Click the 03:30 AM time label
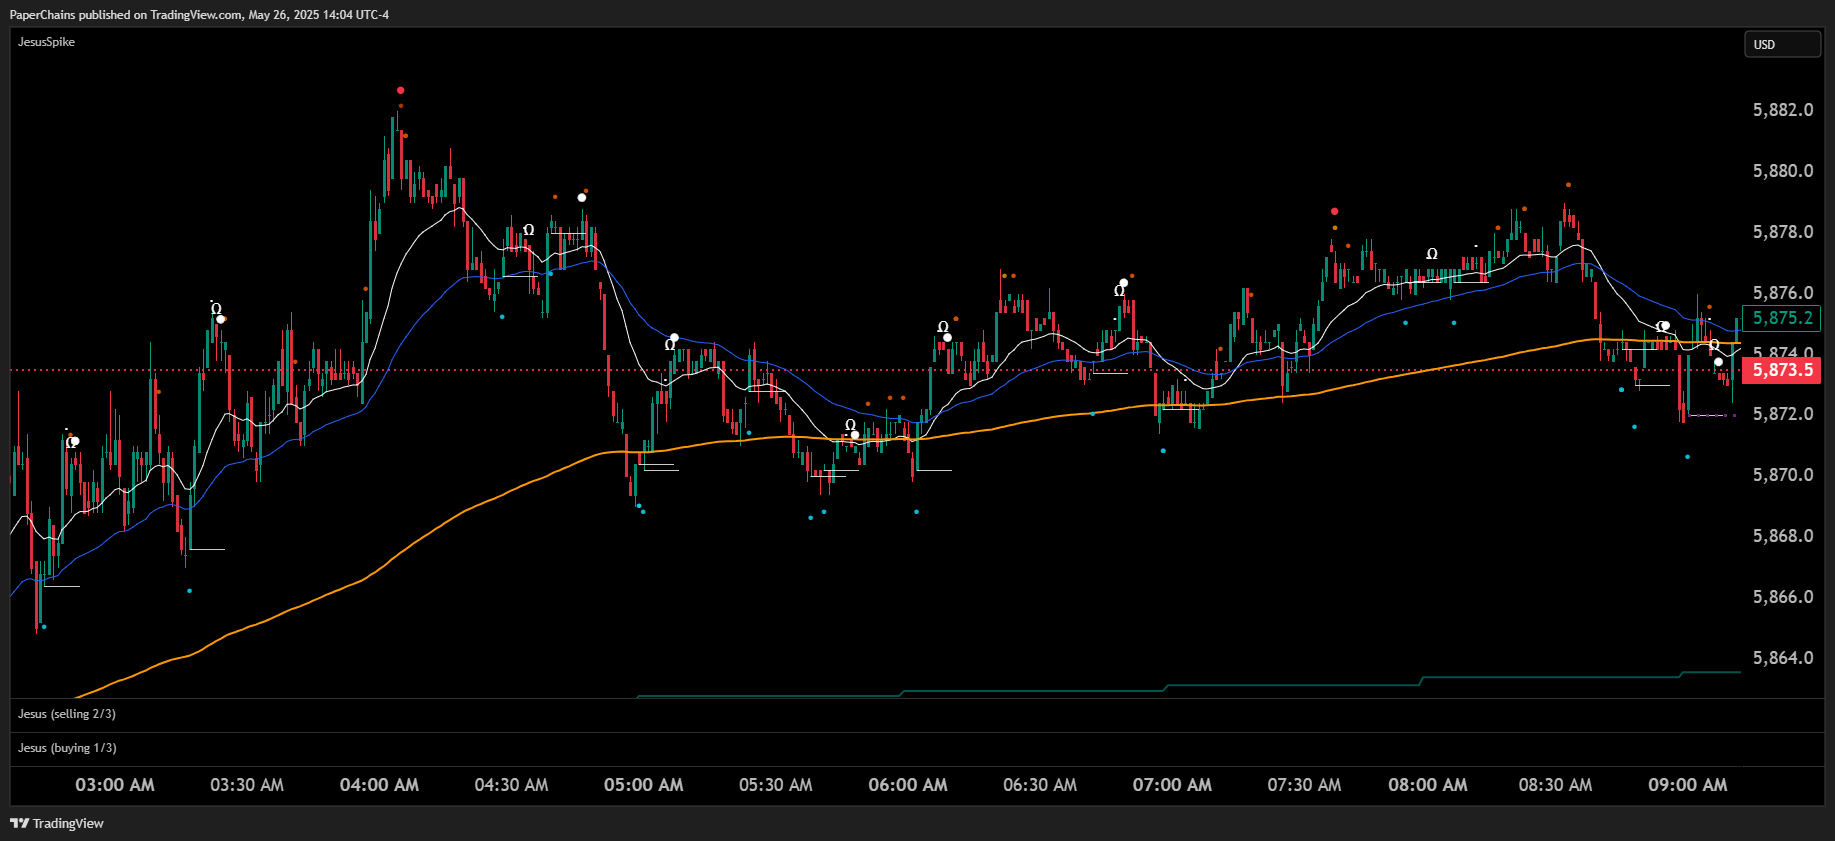 tap(247, 785)
